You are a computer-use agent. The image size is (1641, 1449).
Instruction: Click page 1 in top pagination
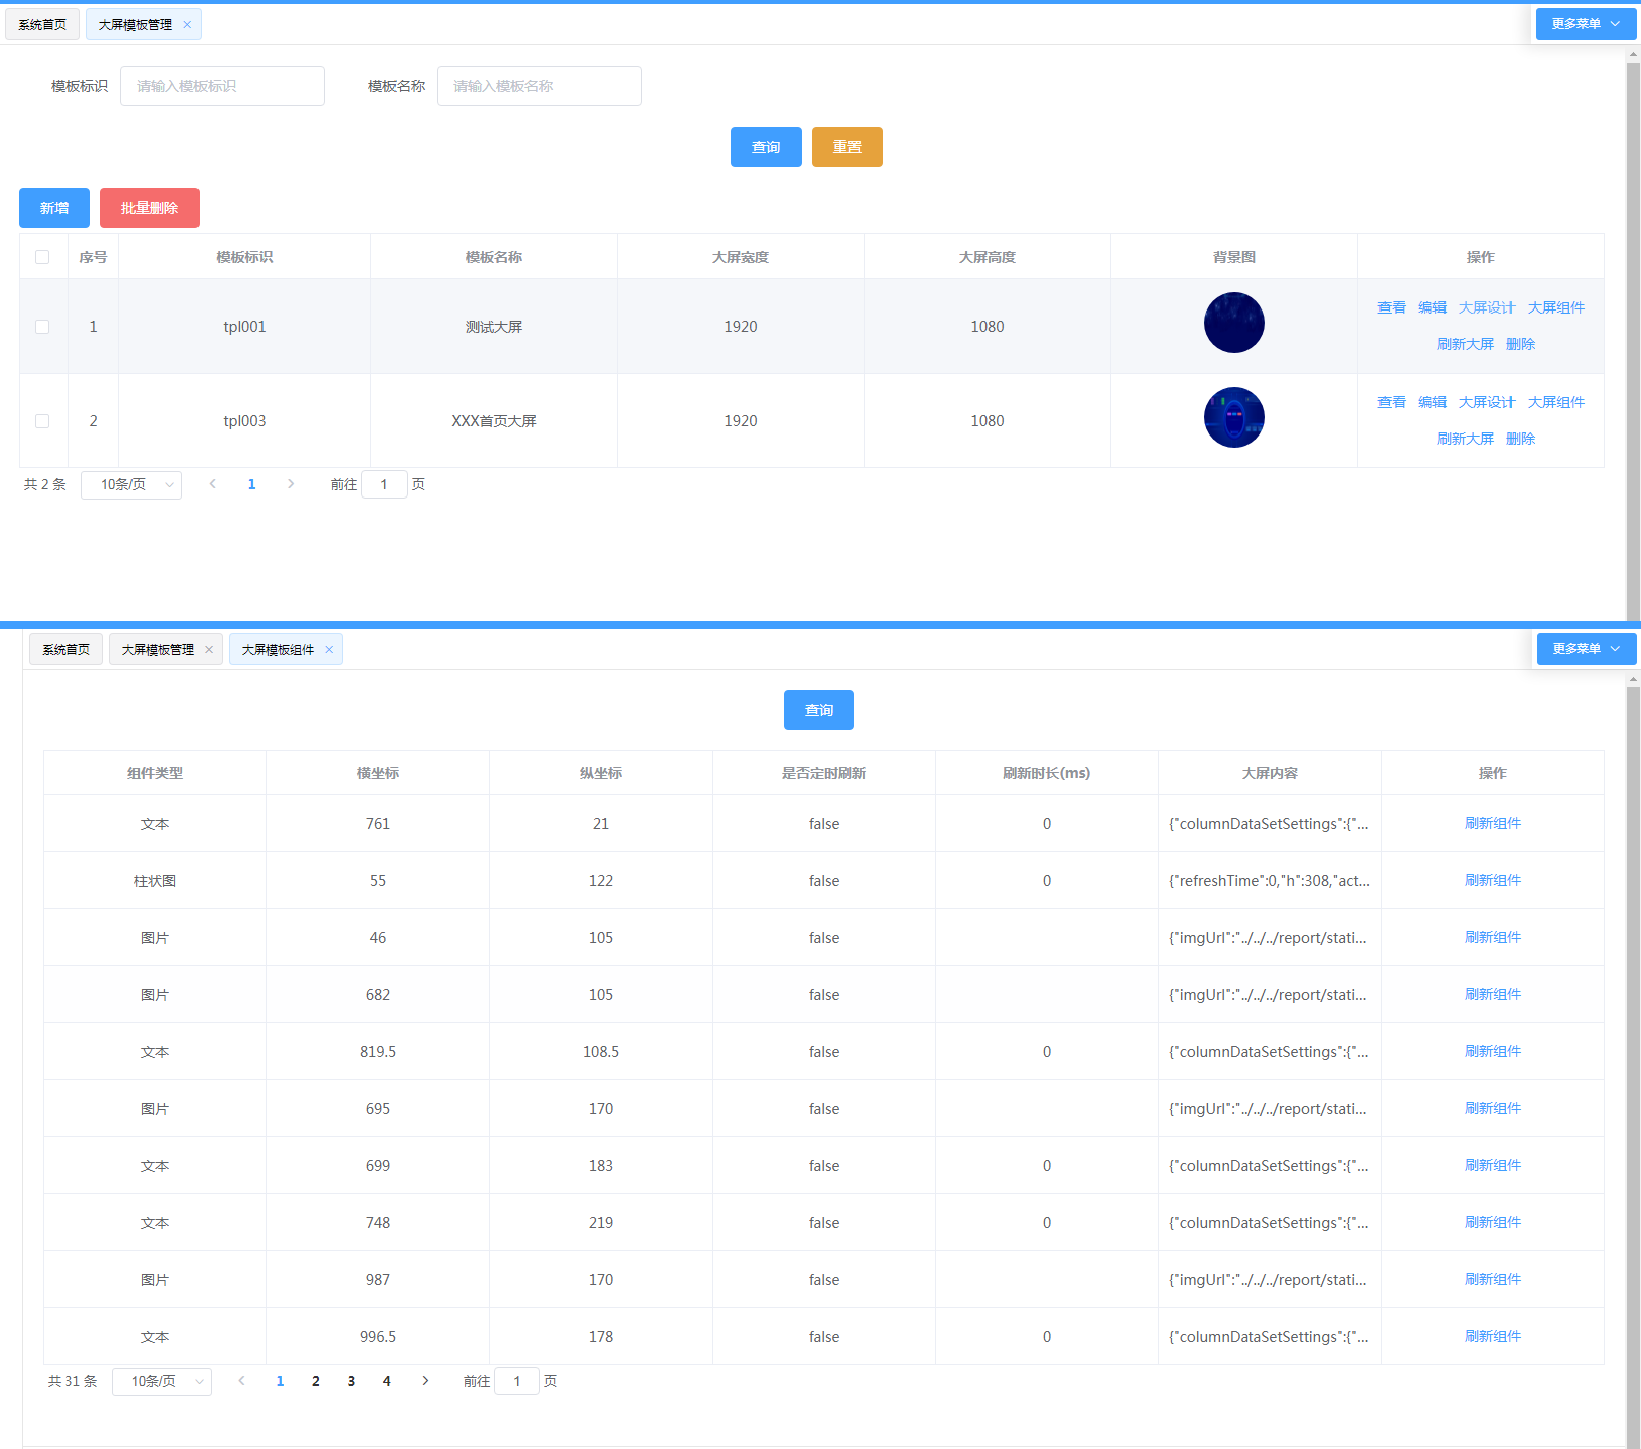(x=251, y=484)
